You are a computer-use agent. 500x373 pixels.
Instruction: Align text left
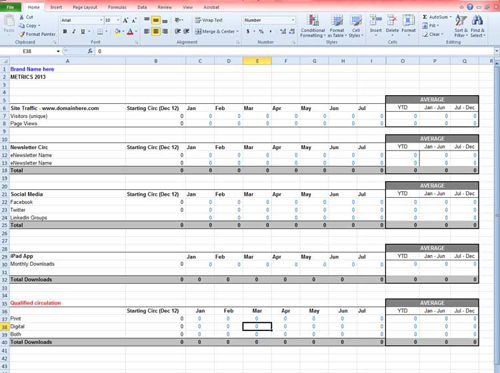coord(147,31)
